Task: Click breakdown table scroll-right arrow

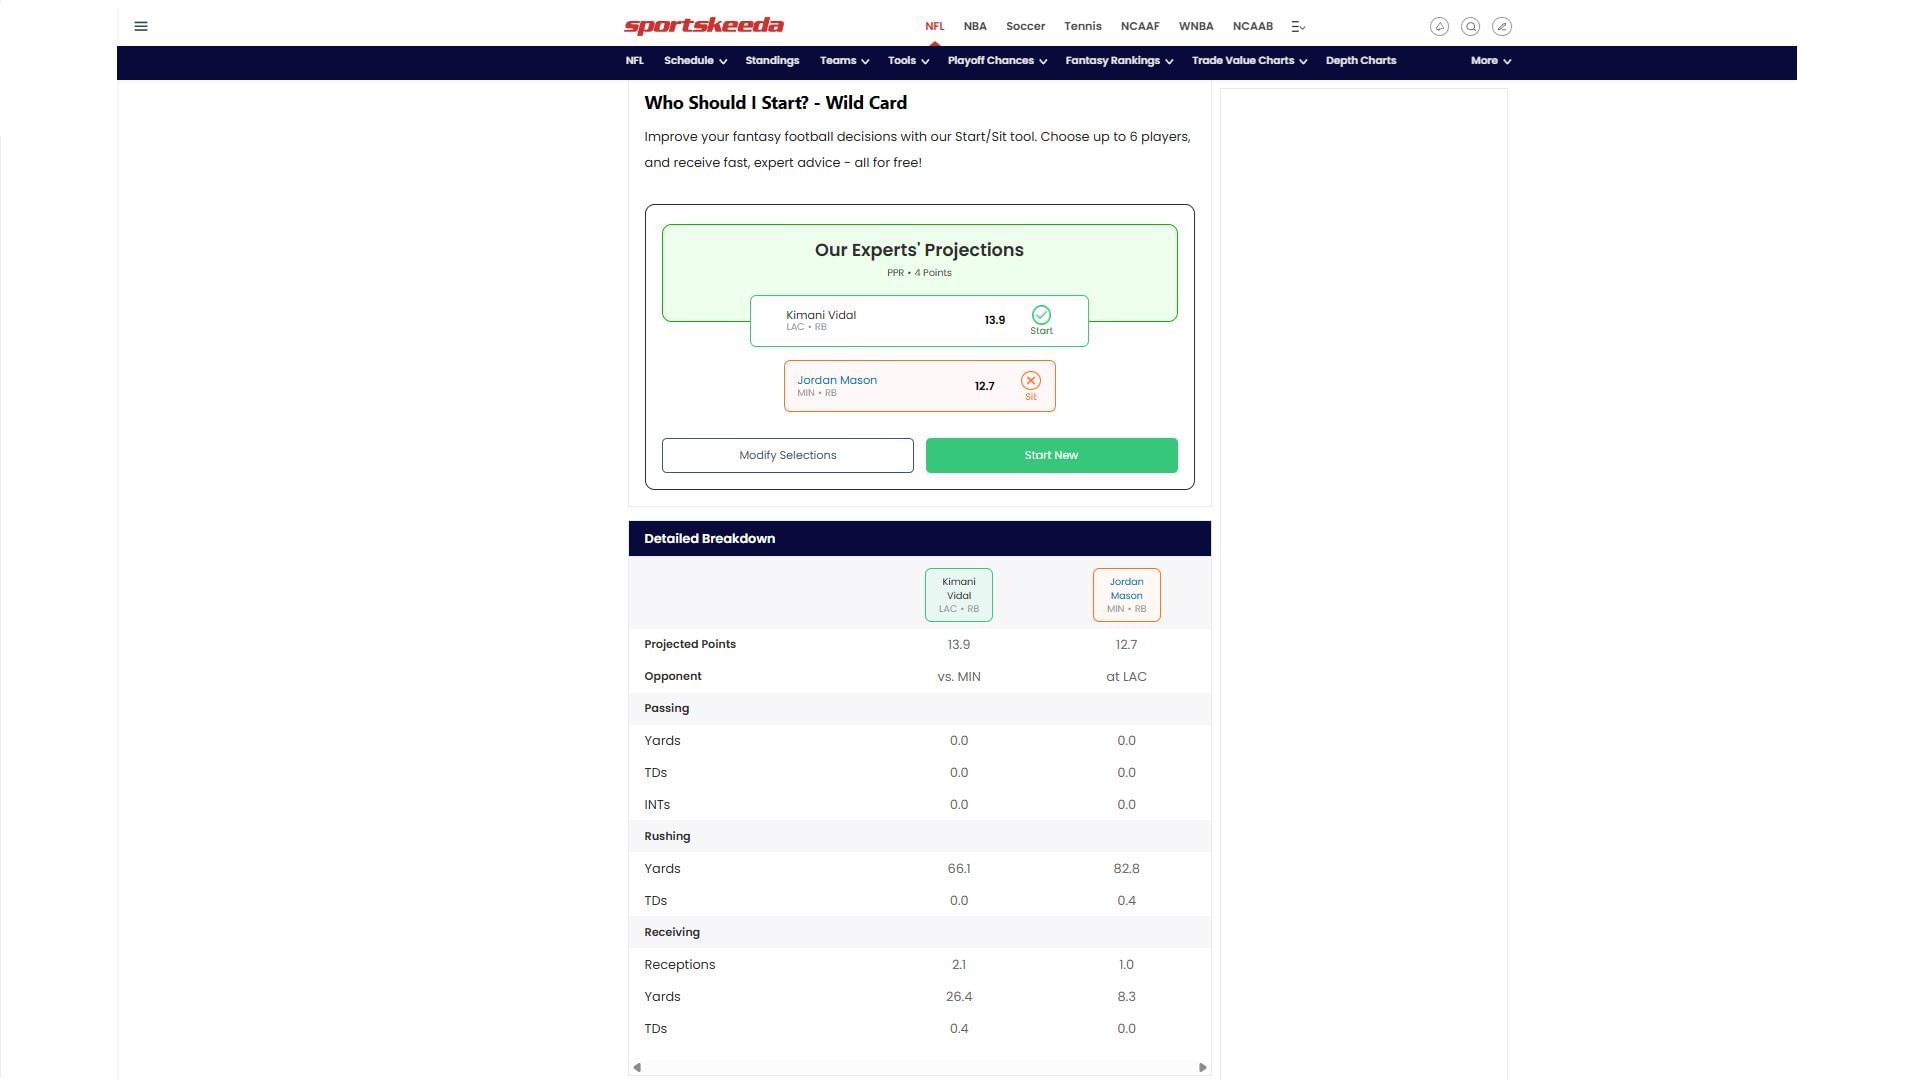Action: point(1202,1067)
